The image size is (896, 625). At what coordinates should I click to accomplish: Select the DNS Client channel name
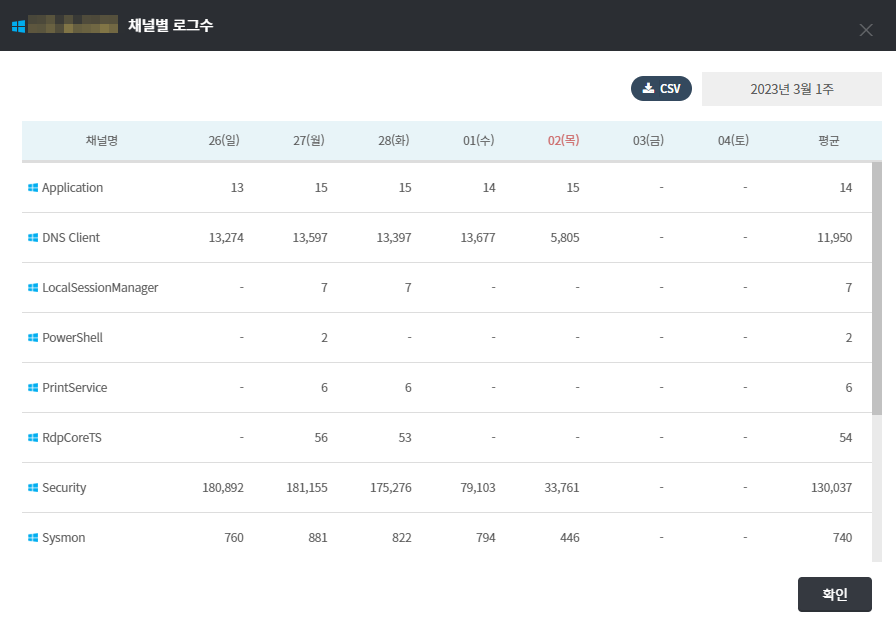coord(71,238)
